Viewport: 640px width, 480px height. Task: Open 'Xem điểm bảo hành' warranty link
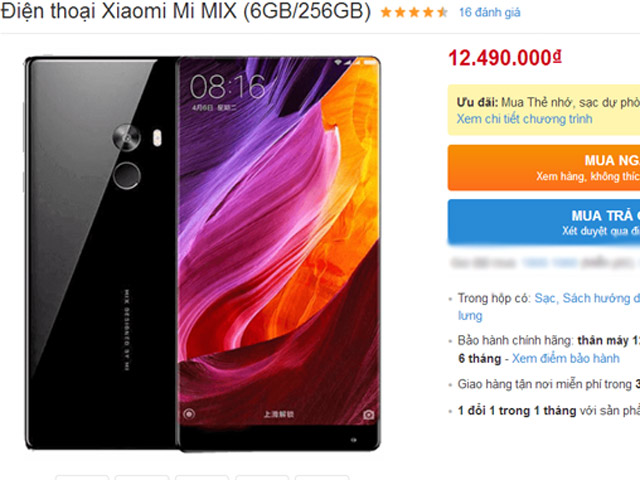[x=565, y=358]
